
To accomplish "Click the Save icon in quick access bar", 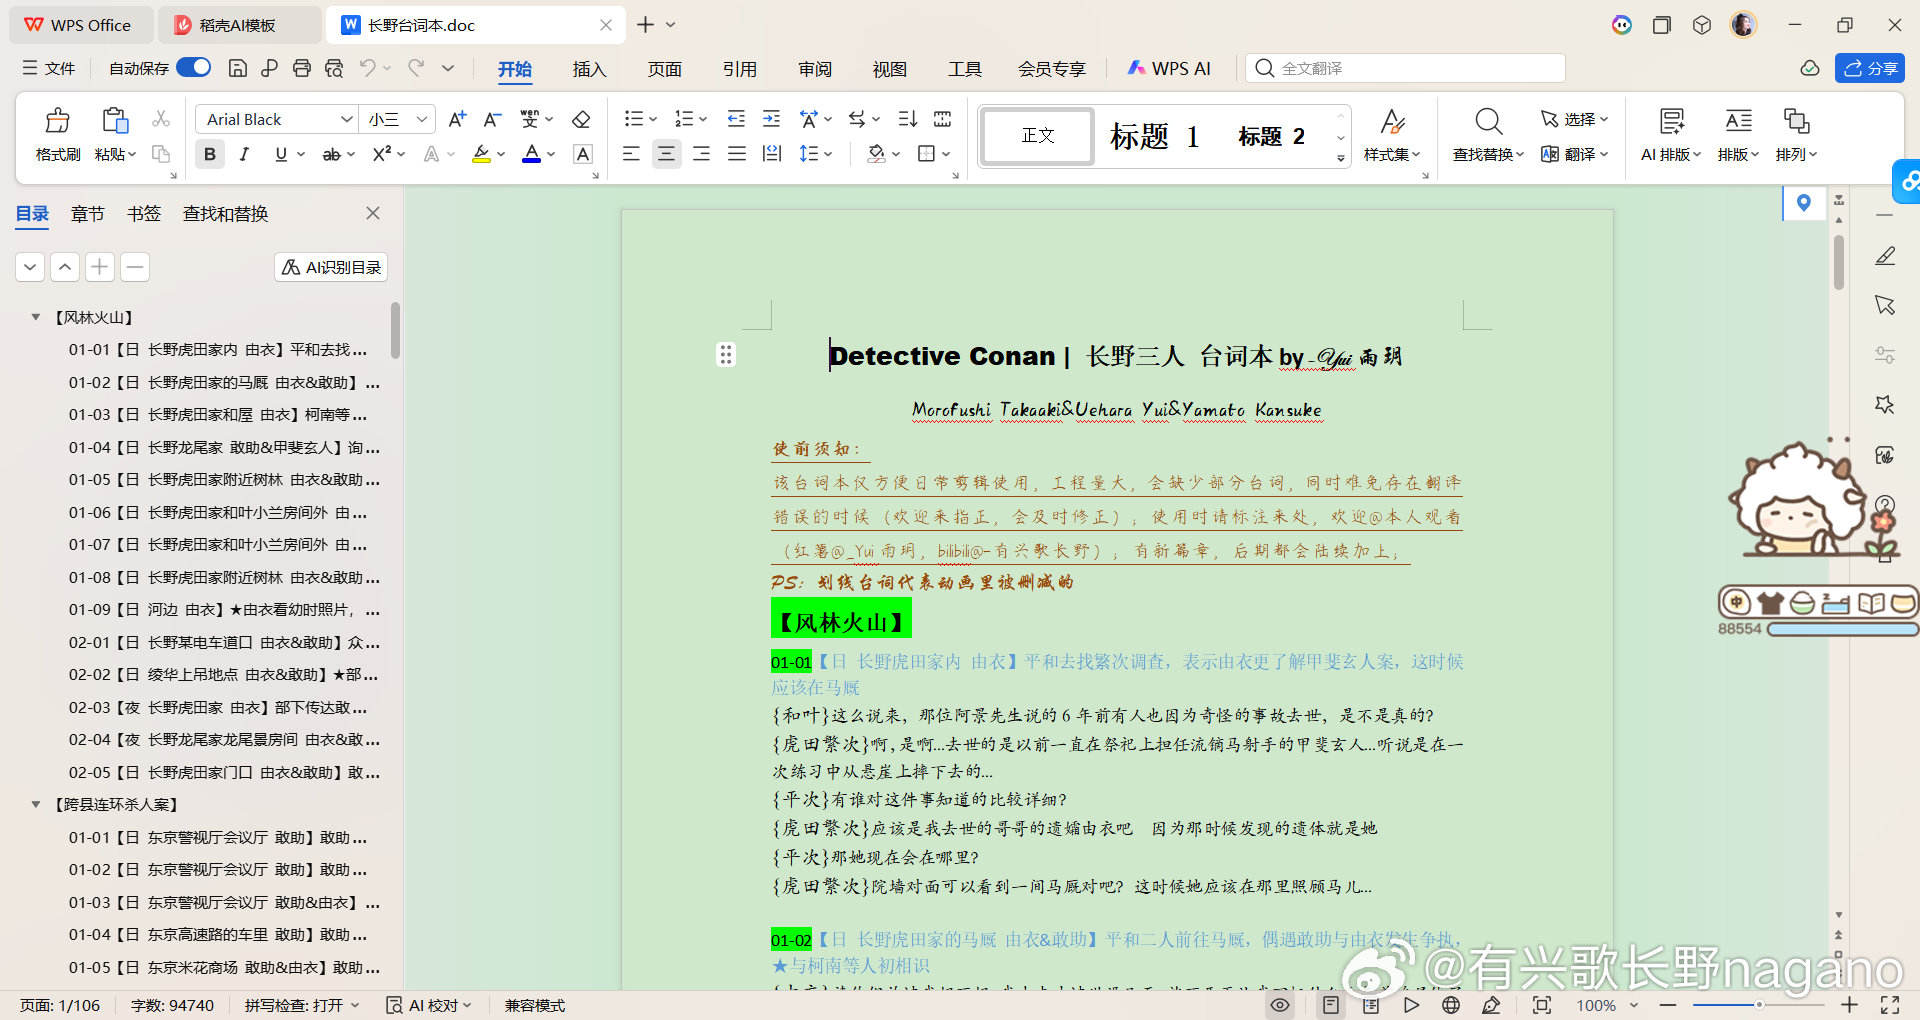I will 238,68.
